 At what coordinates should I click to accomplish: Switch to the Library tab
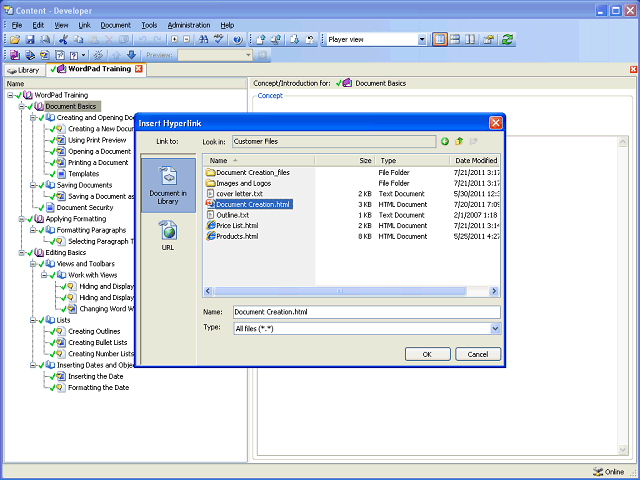tap(23, 70)
